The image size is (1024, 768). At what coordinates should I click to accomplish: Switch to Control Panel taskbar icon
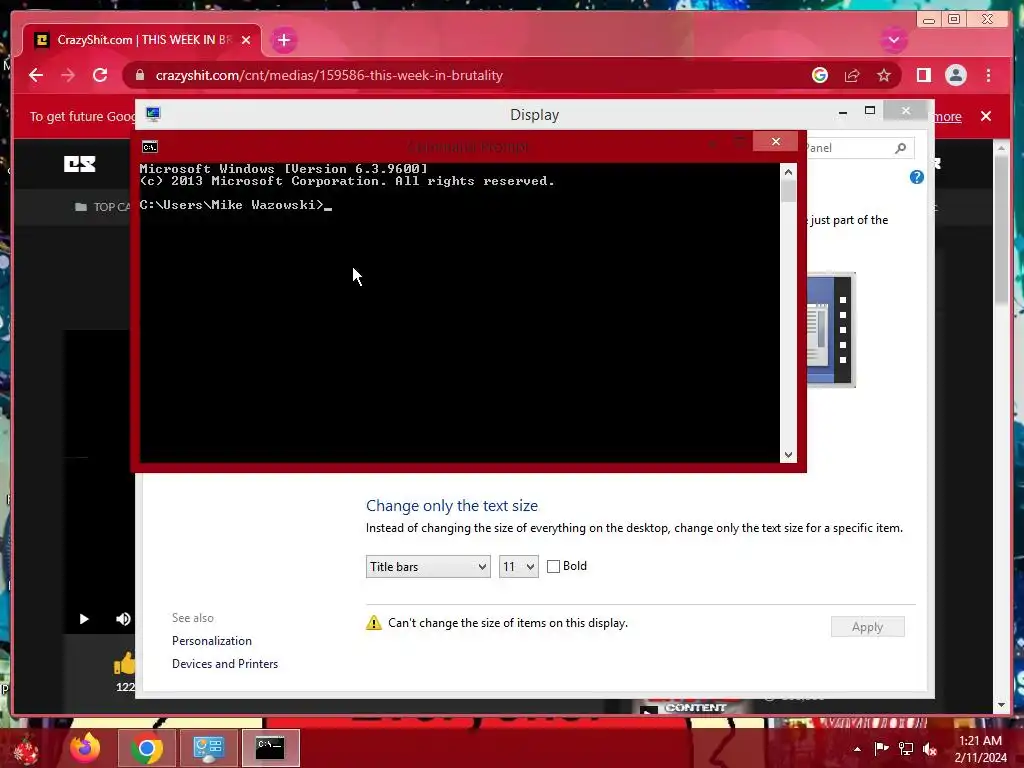[208, 748]
